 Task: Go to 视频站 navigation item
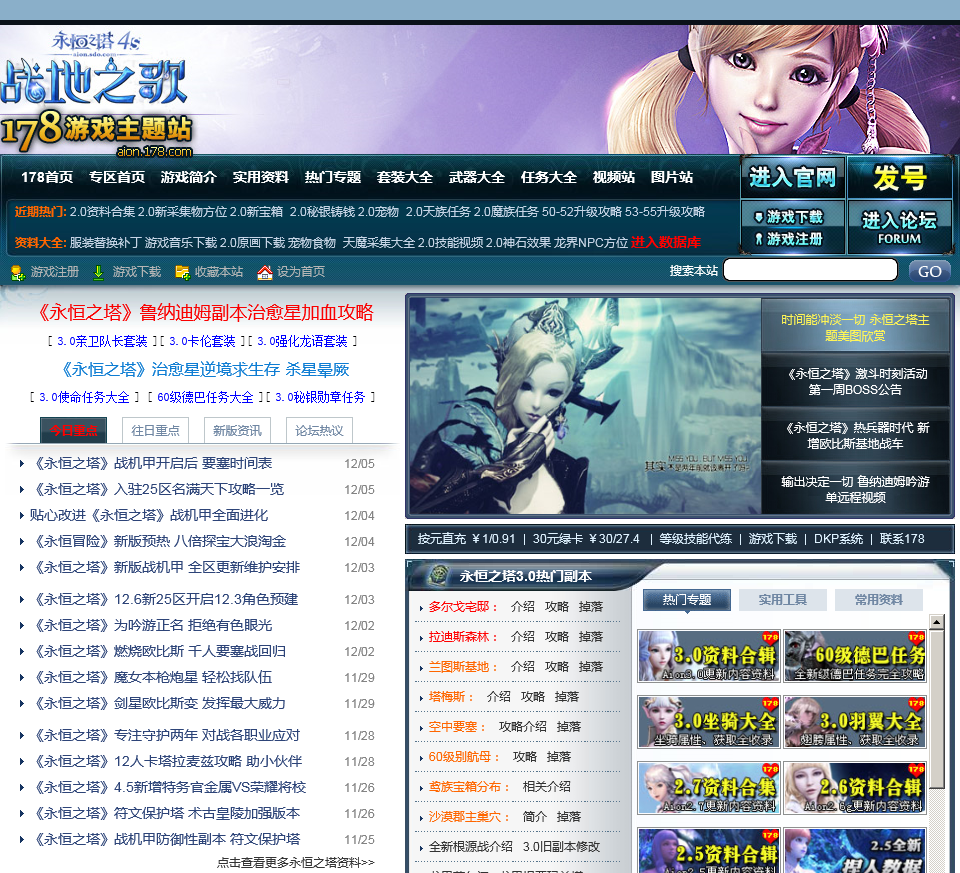[x=613, y=178]
